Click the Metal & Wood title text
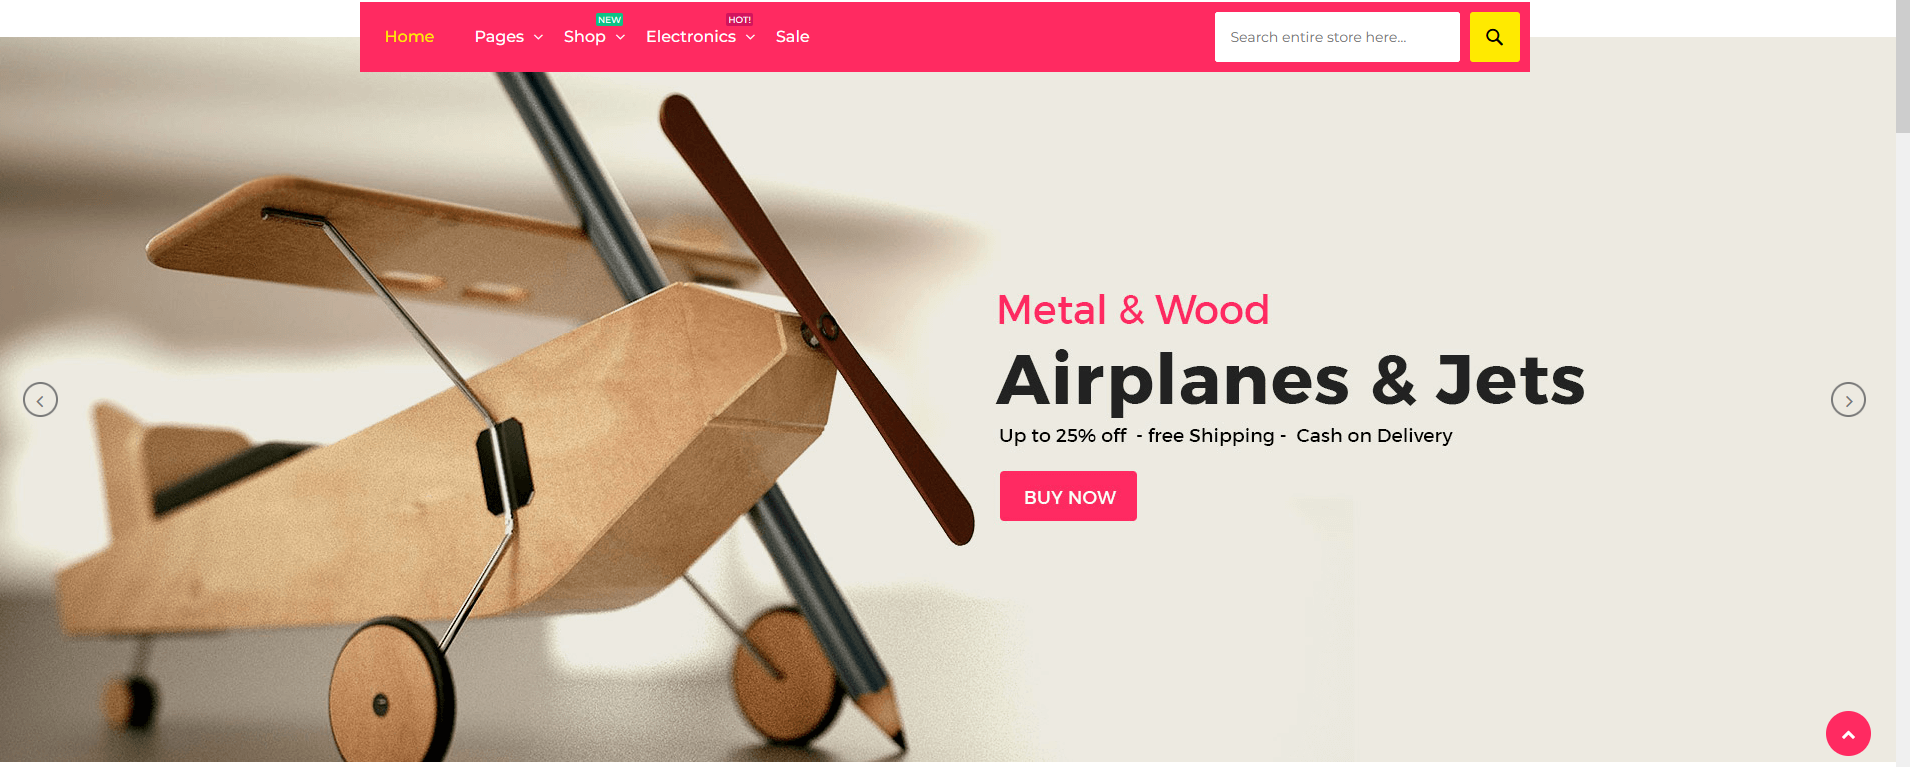 pyautogui.click(x=1133, y=310)
